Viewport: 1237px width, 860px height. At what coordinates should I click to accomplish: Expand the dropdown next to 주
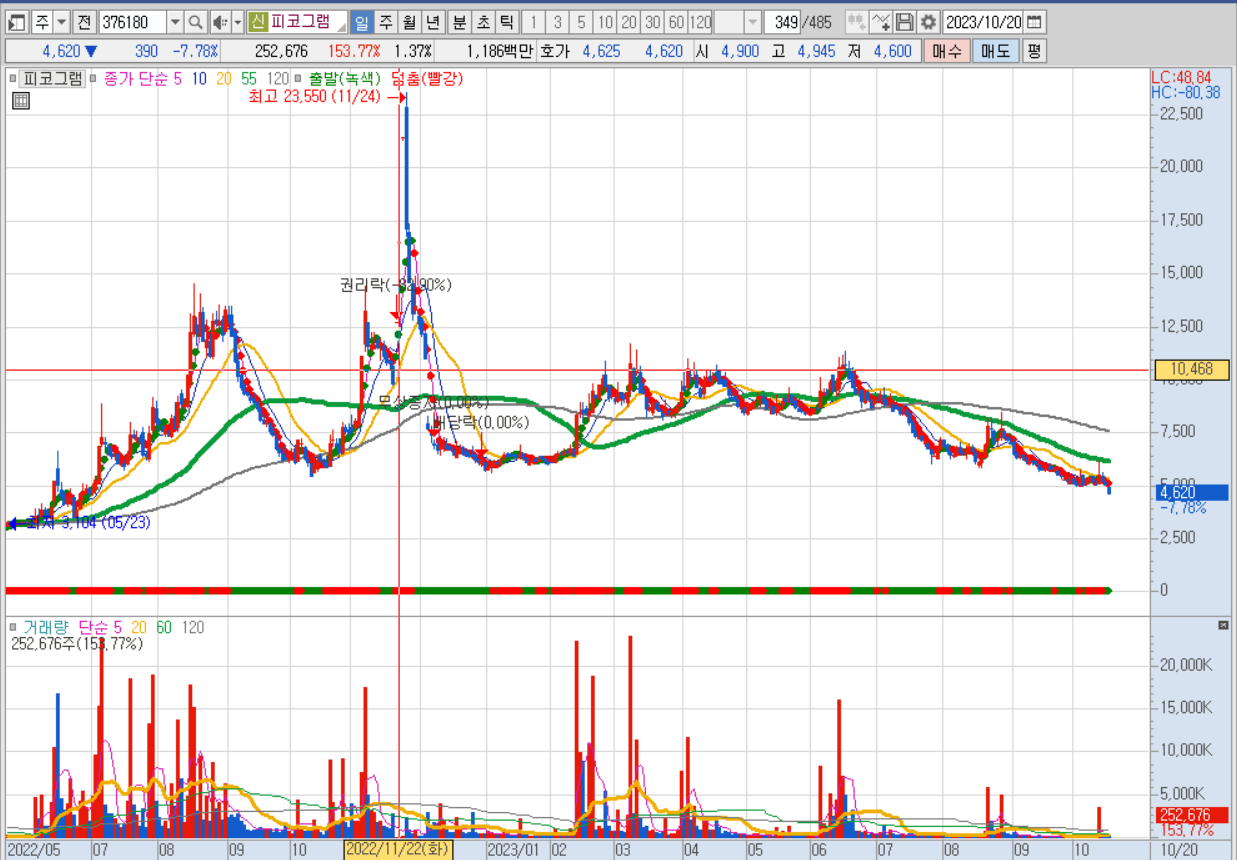tap(62, 22)
